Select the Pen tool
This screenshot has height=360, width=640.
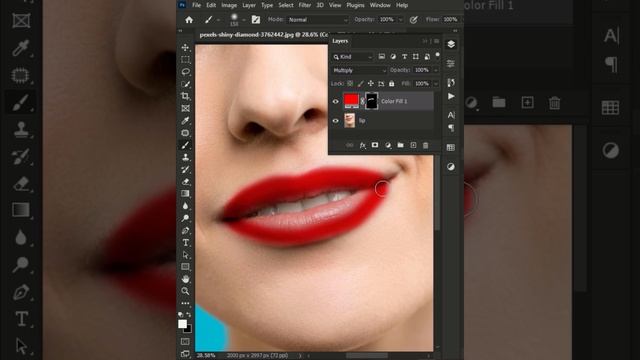pos(185,230)
